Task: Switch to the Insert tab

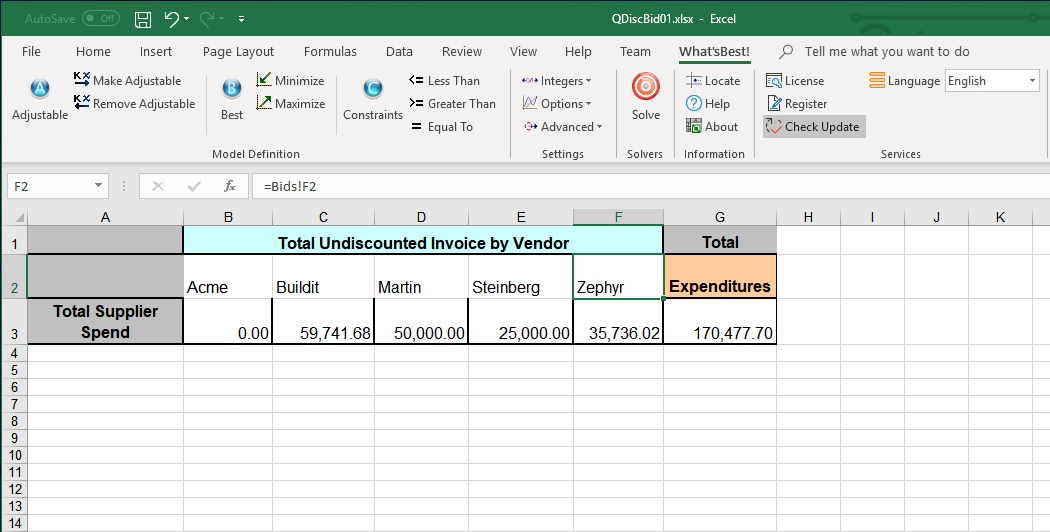Action: coord(156,52)
